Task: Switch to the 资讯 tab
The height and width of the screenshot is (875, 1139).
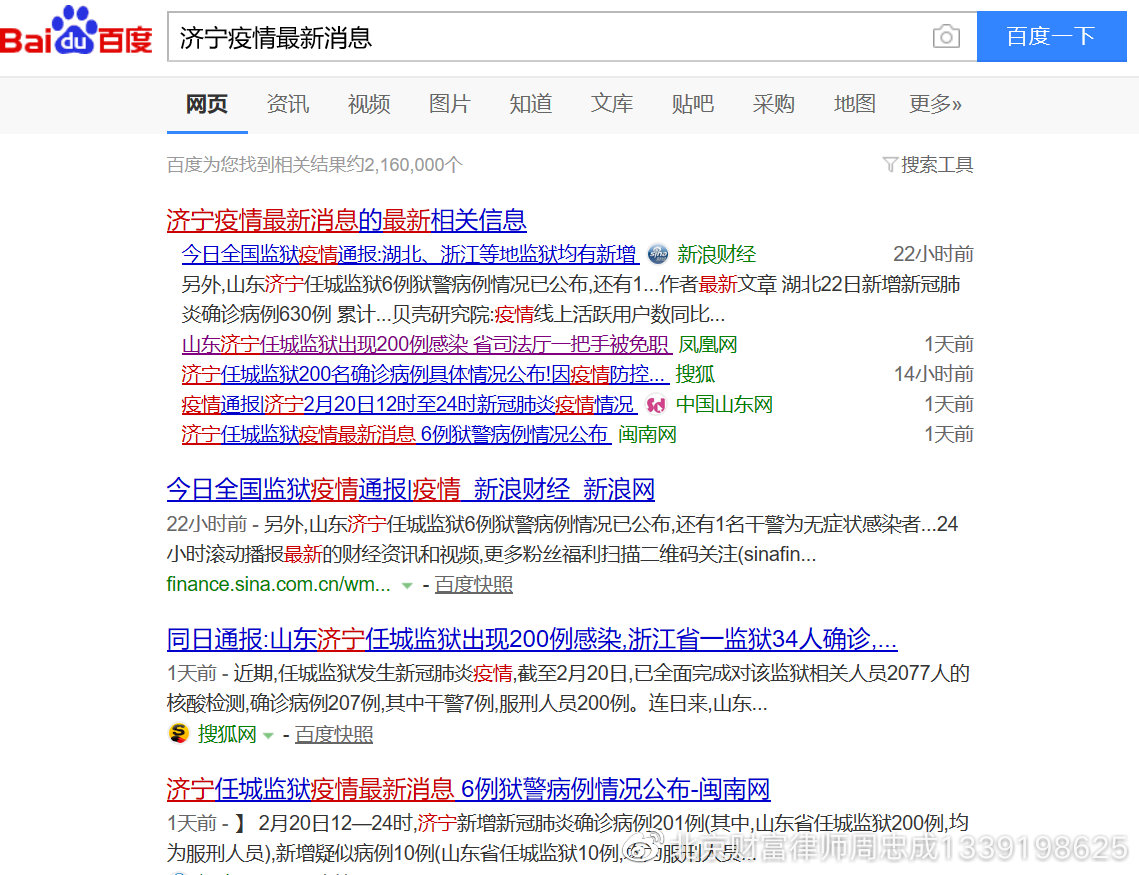Action: 288,104
